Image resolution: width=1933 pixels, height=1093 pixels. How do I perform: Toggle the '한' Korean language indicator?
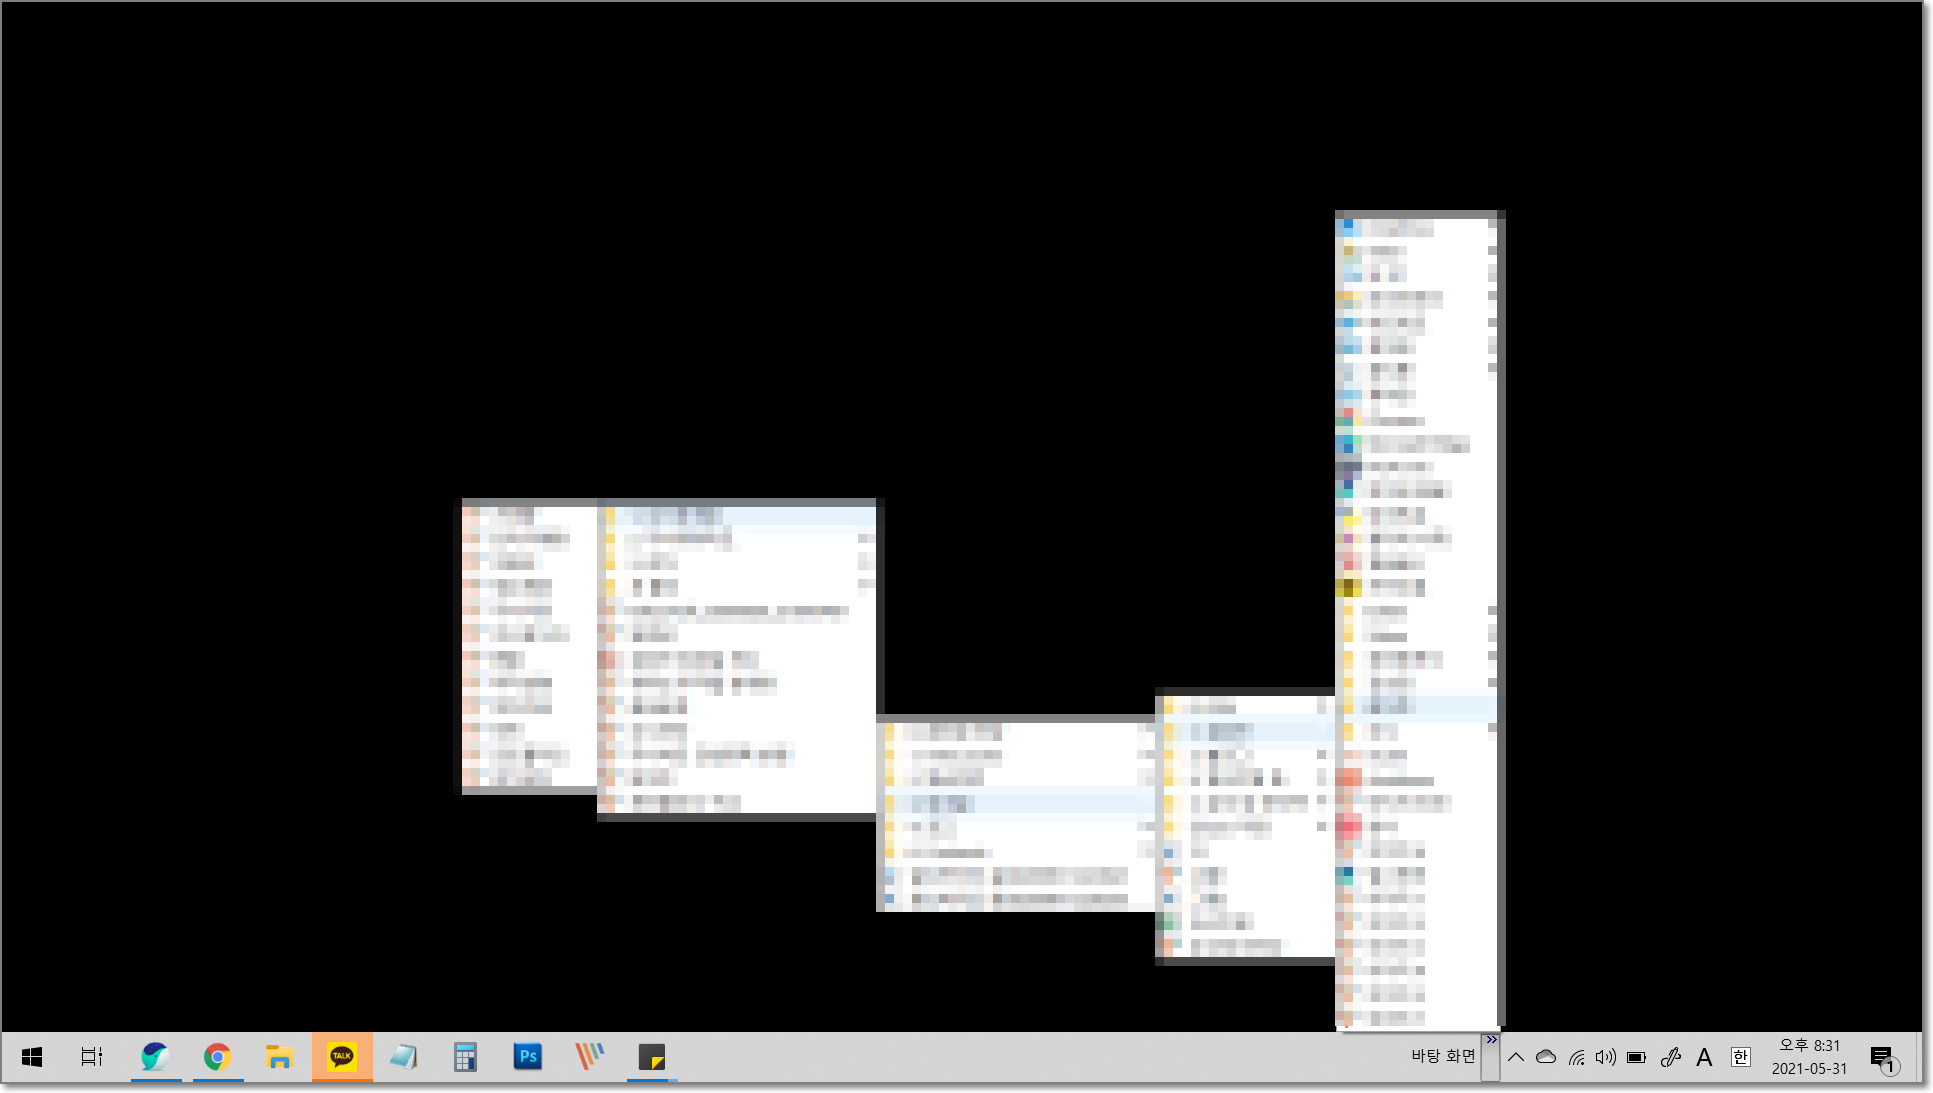(x=1740, y=1057)
